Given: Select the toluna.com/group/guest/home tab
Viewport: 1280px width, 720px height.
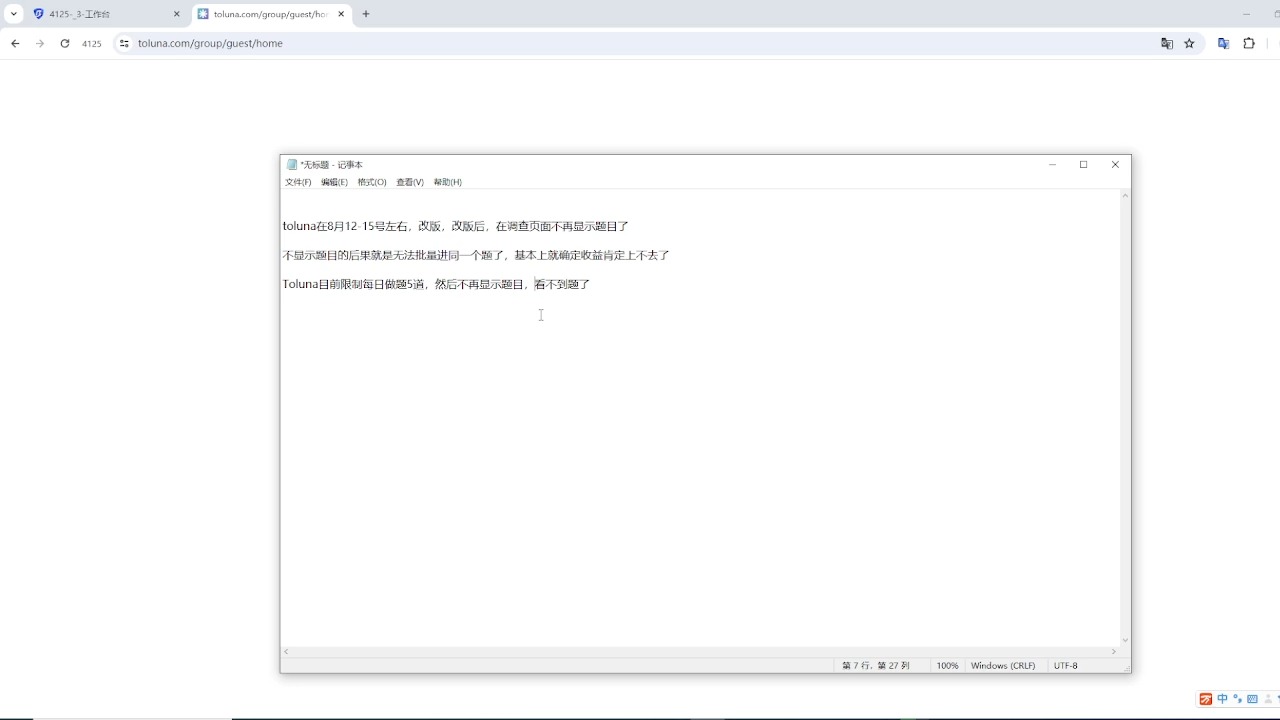Looking at the screenshot, I should [x=271, y=14].
